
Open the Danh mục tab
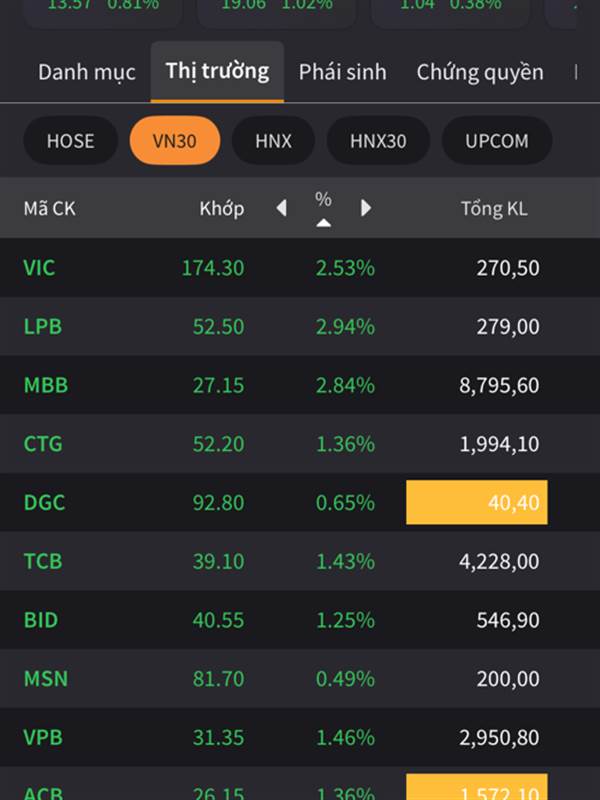(87, 72)
